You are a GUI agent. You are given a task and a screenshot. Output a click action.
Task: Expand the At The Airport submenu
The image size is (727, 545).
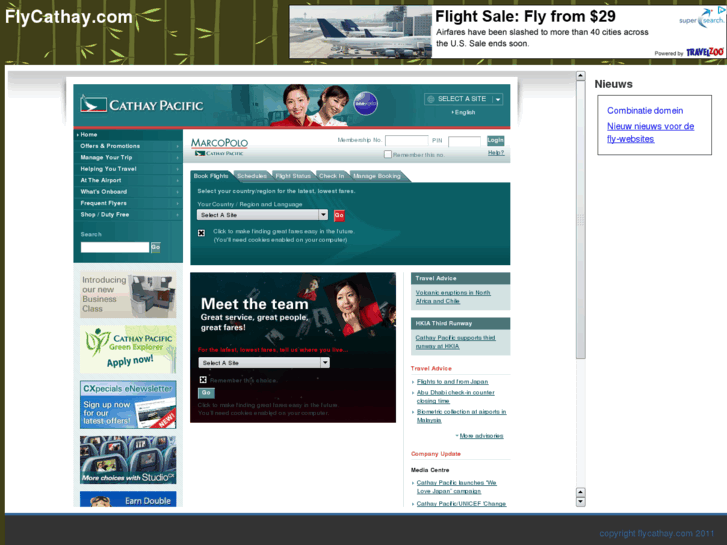(x=178, y=180)
